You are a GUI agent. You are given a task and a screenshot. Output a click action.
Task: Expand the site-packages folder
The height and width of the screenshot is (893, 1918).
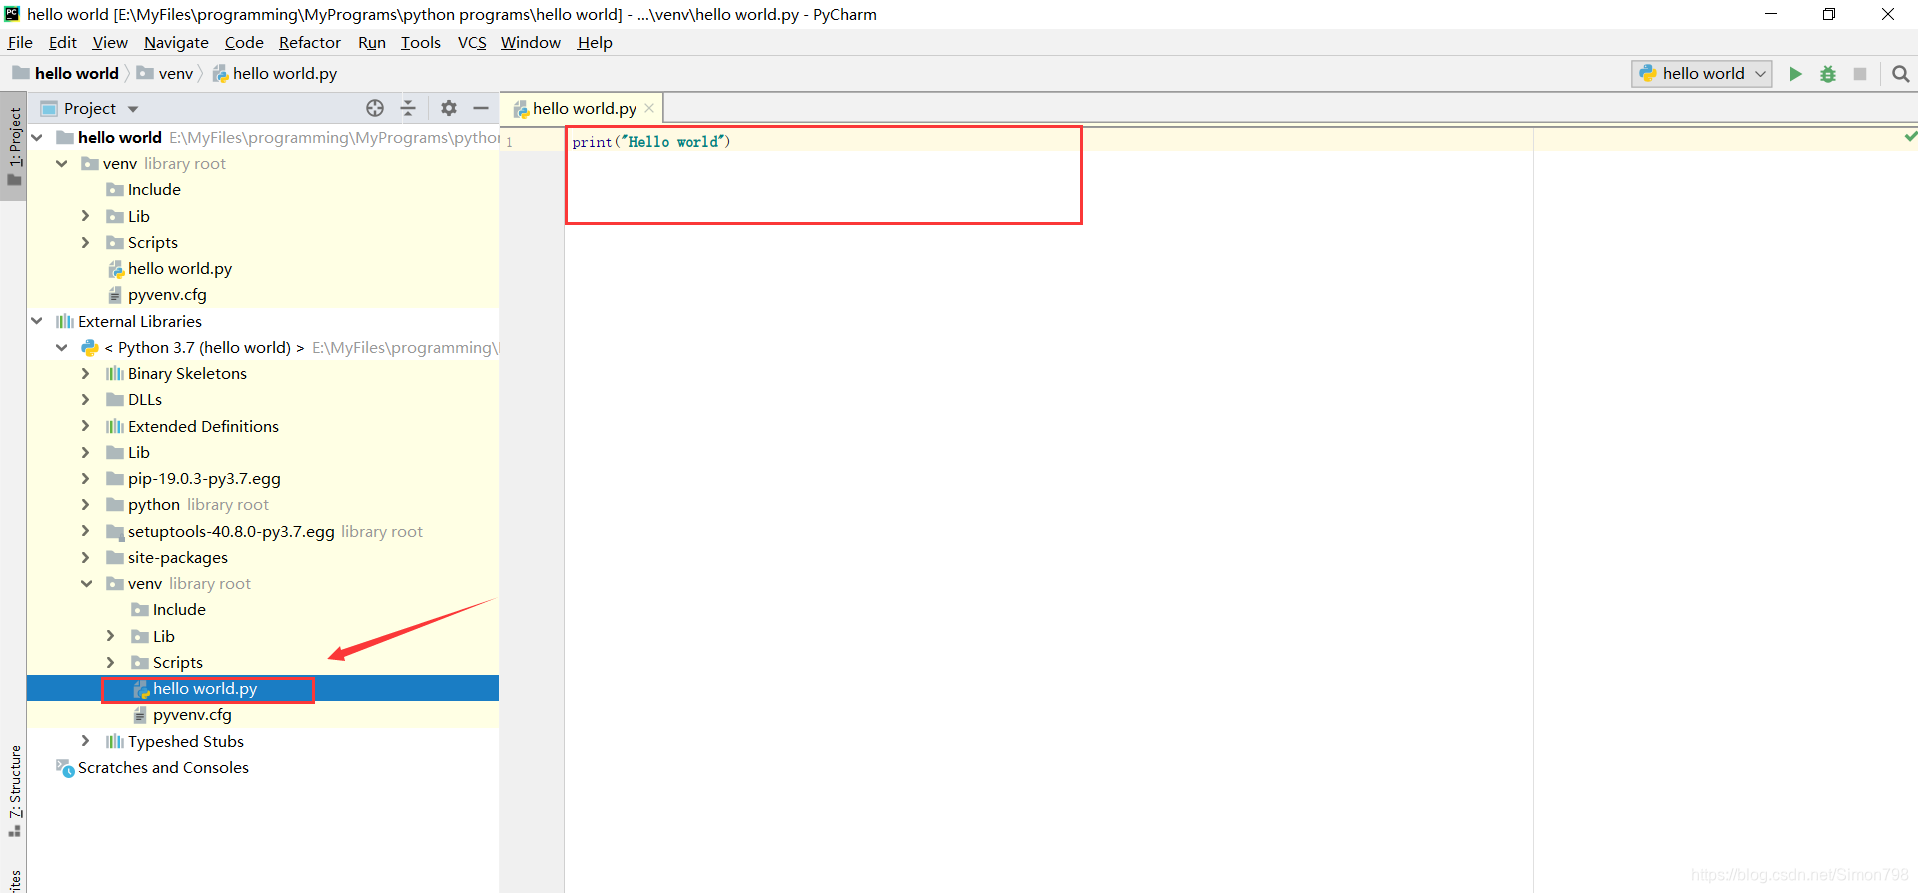(86, 557)
